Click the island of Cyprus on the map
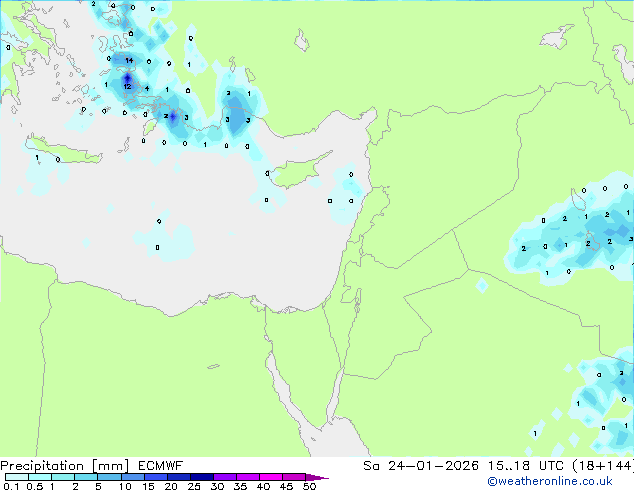This screenshot has width=634, height=490. pos(298,172)
